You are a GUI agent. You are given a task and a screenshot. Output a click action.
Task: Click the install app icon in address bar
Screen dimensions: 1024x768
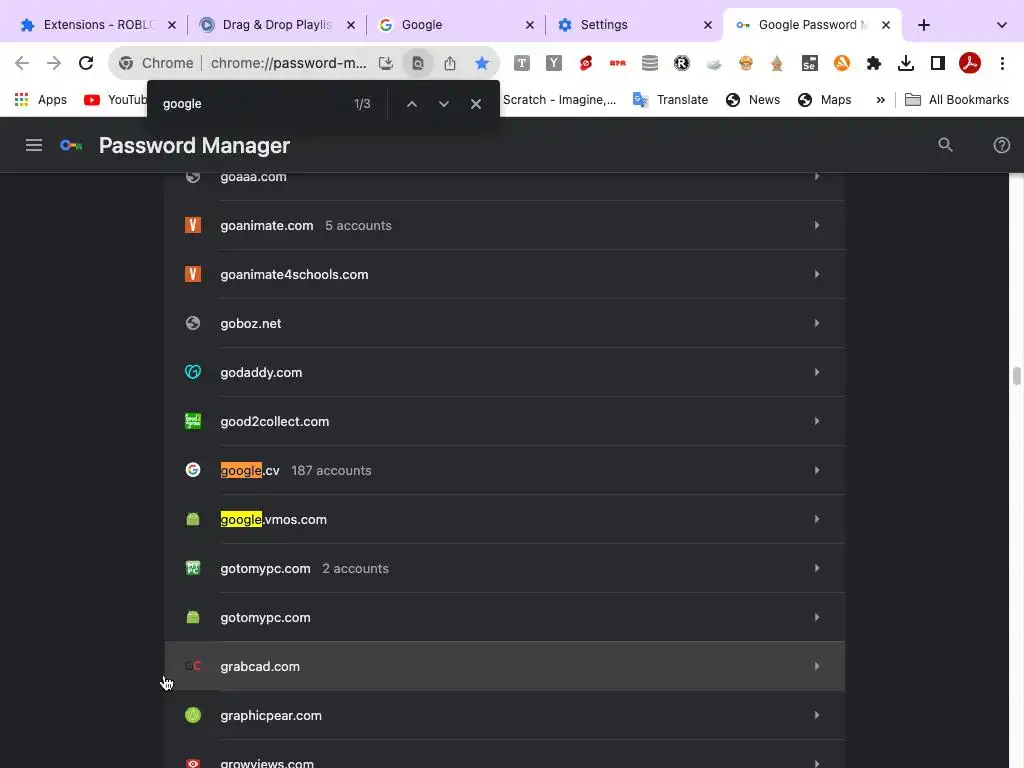(386, 63)
